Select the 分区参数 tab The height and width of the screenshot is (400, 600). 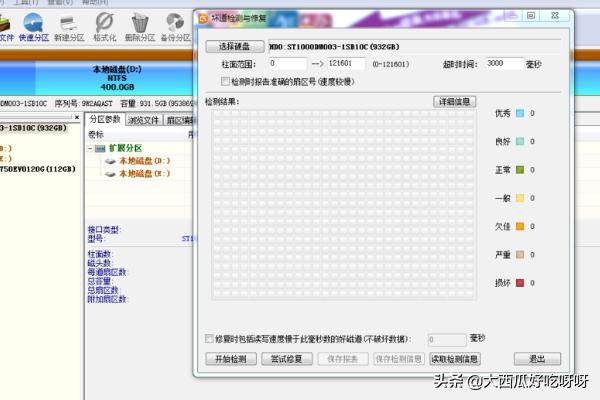point(105,120)
